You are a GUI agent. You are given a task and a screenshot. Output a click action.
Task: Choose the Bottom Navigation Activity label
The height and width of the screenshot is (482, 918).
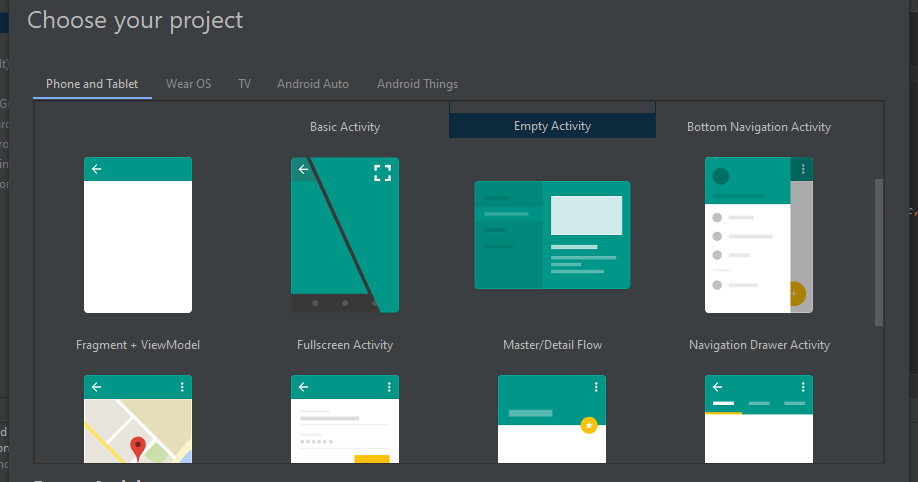(759, 127)
